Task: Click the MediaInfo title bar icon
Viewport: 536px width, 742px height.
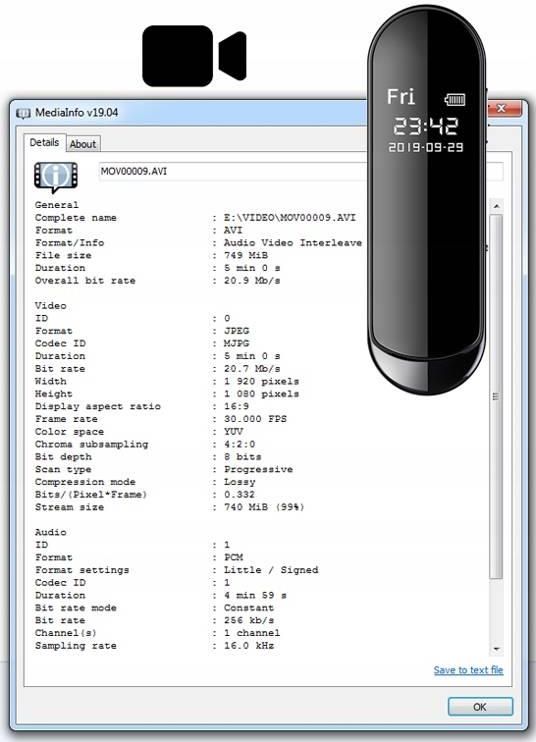Action: click(23, 113)
